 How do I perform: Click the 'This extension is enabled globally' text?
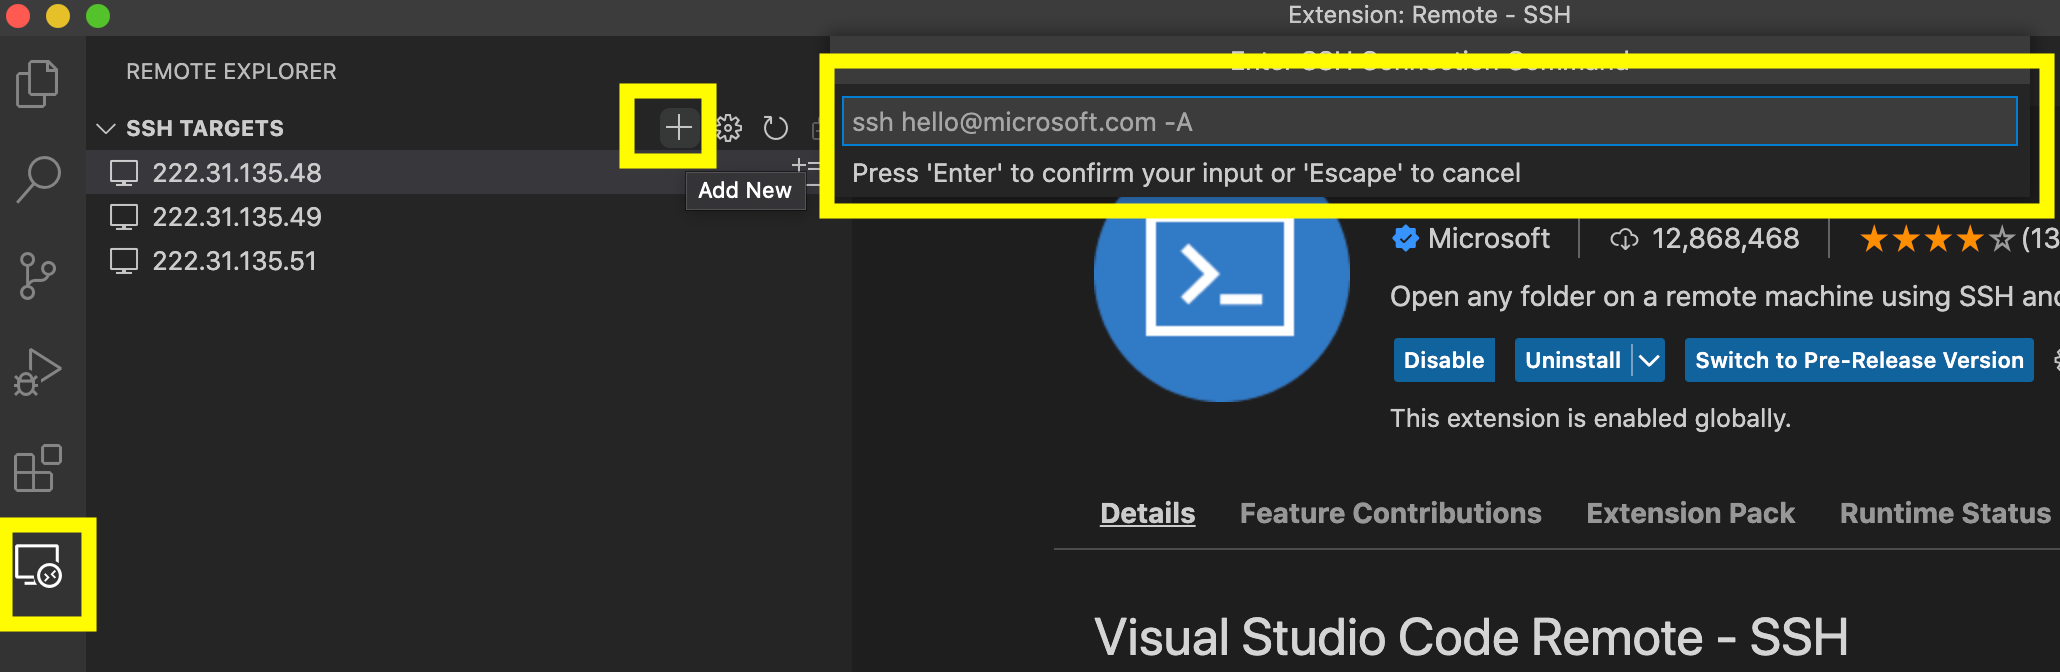tap(1590, 418)
